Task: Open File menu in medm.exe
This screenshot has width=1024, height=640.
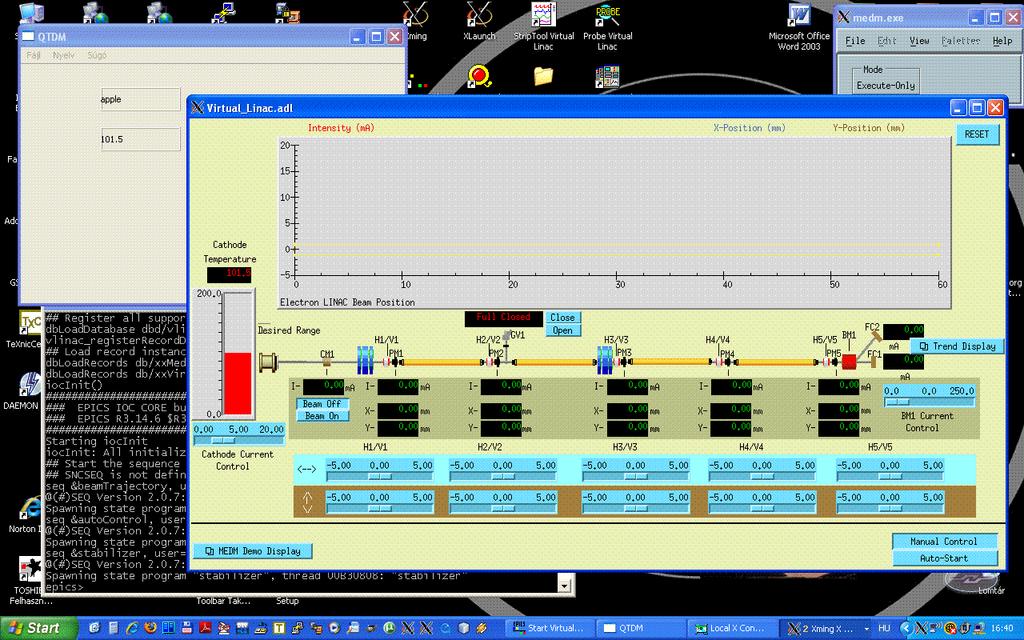Action: click(x=855, y=40)
